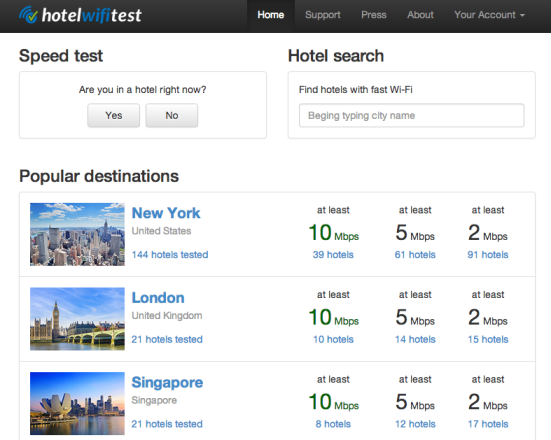
Task: Open the Singapore skyline thumbnail
Action: pos(77,403)
